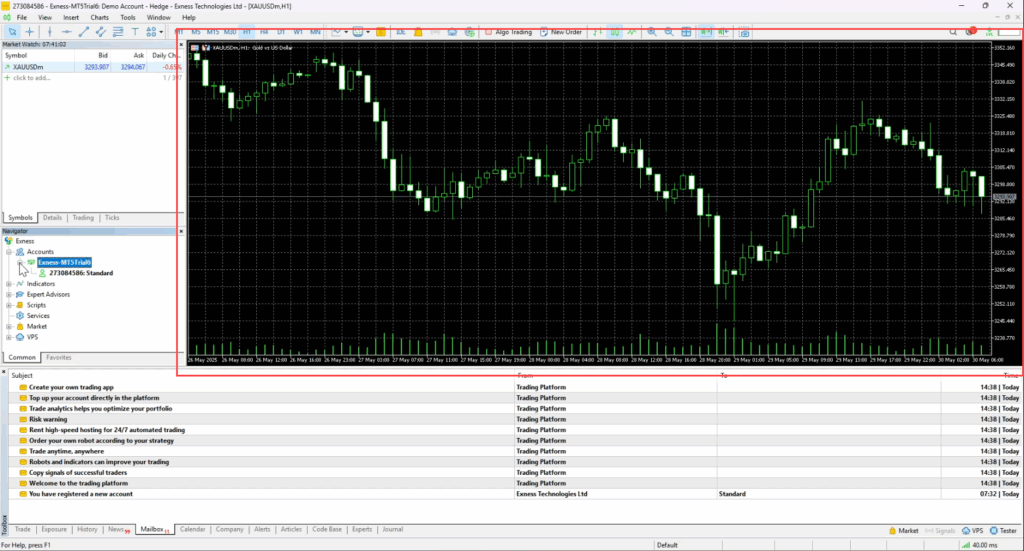Collapse the Accounts tree node

9,252
